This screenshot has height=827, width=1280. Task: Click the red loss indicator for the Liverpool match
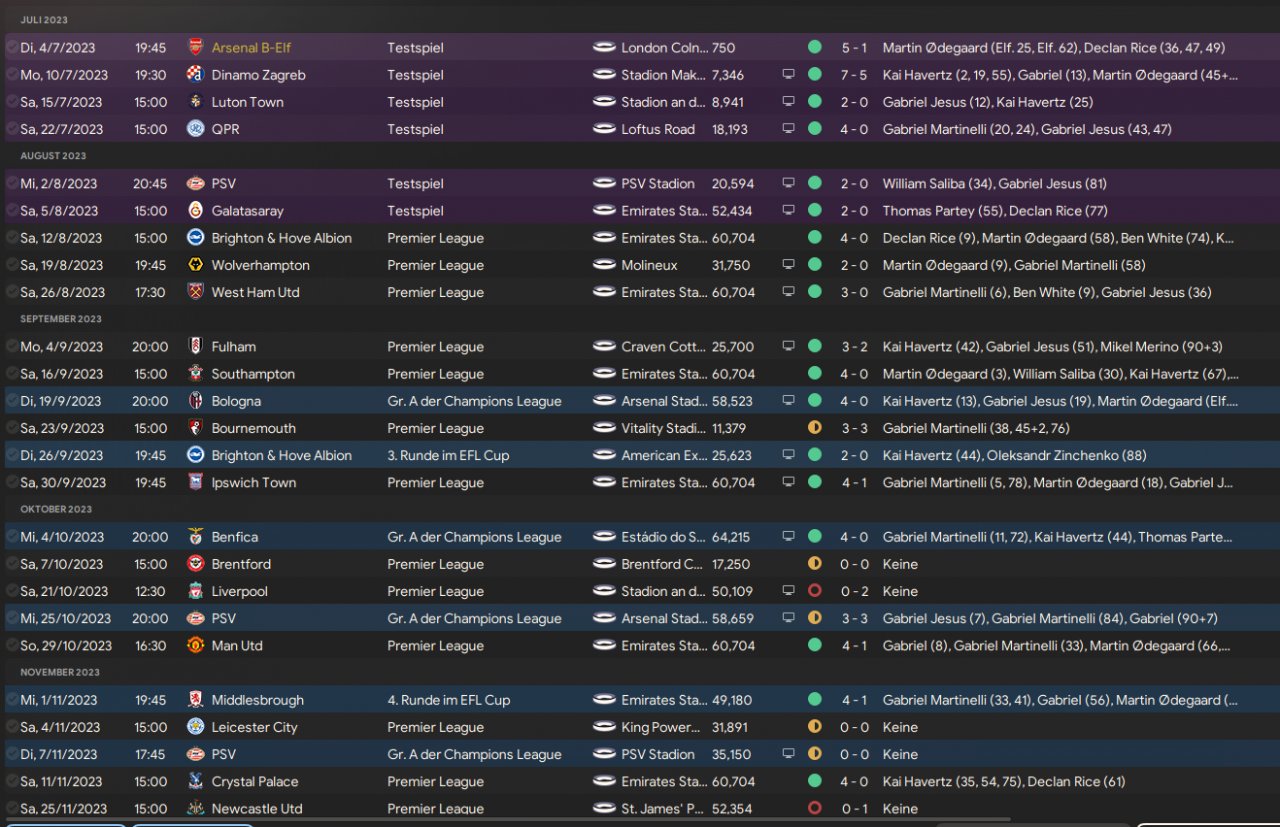pyautogui.click(x=815, y=591)
